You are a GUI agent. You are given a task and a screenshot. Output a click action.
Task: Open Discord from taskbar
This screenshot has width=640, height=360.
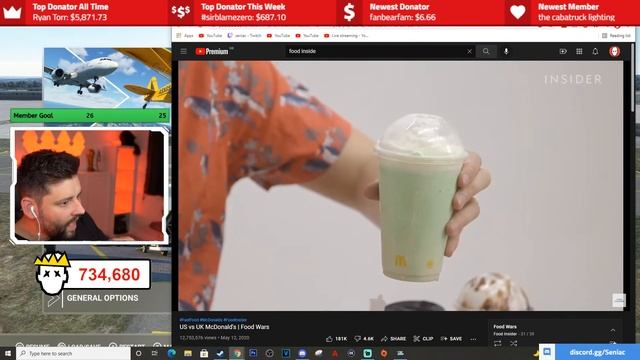coord(302,353)
